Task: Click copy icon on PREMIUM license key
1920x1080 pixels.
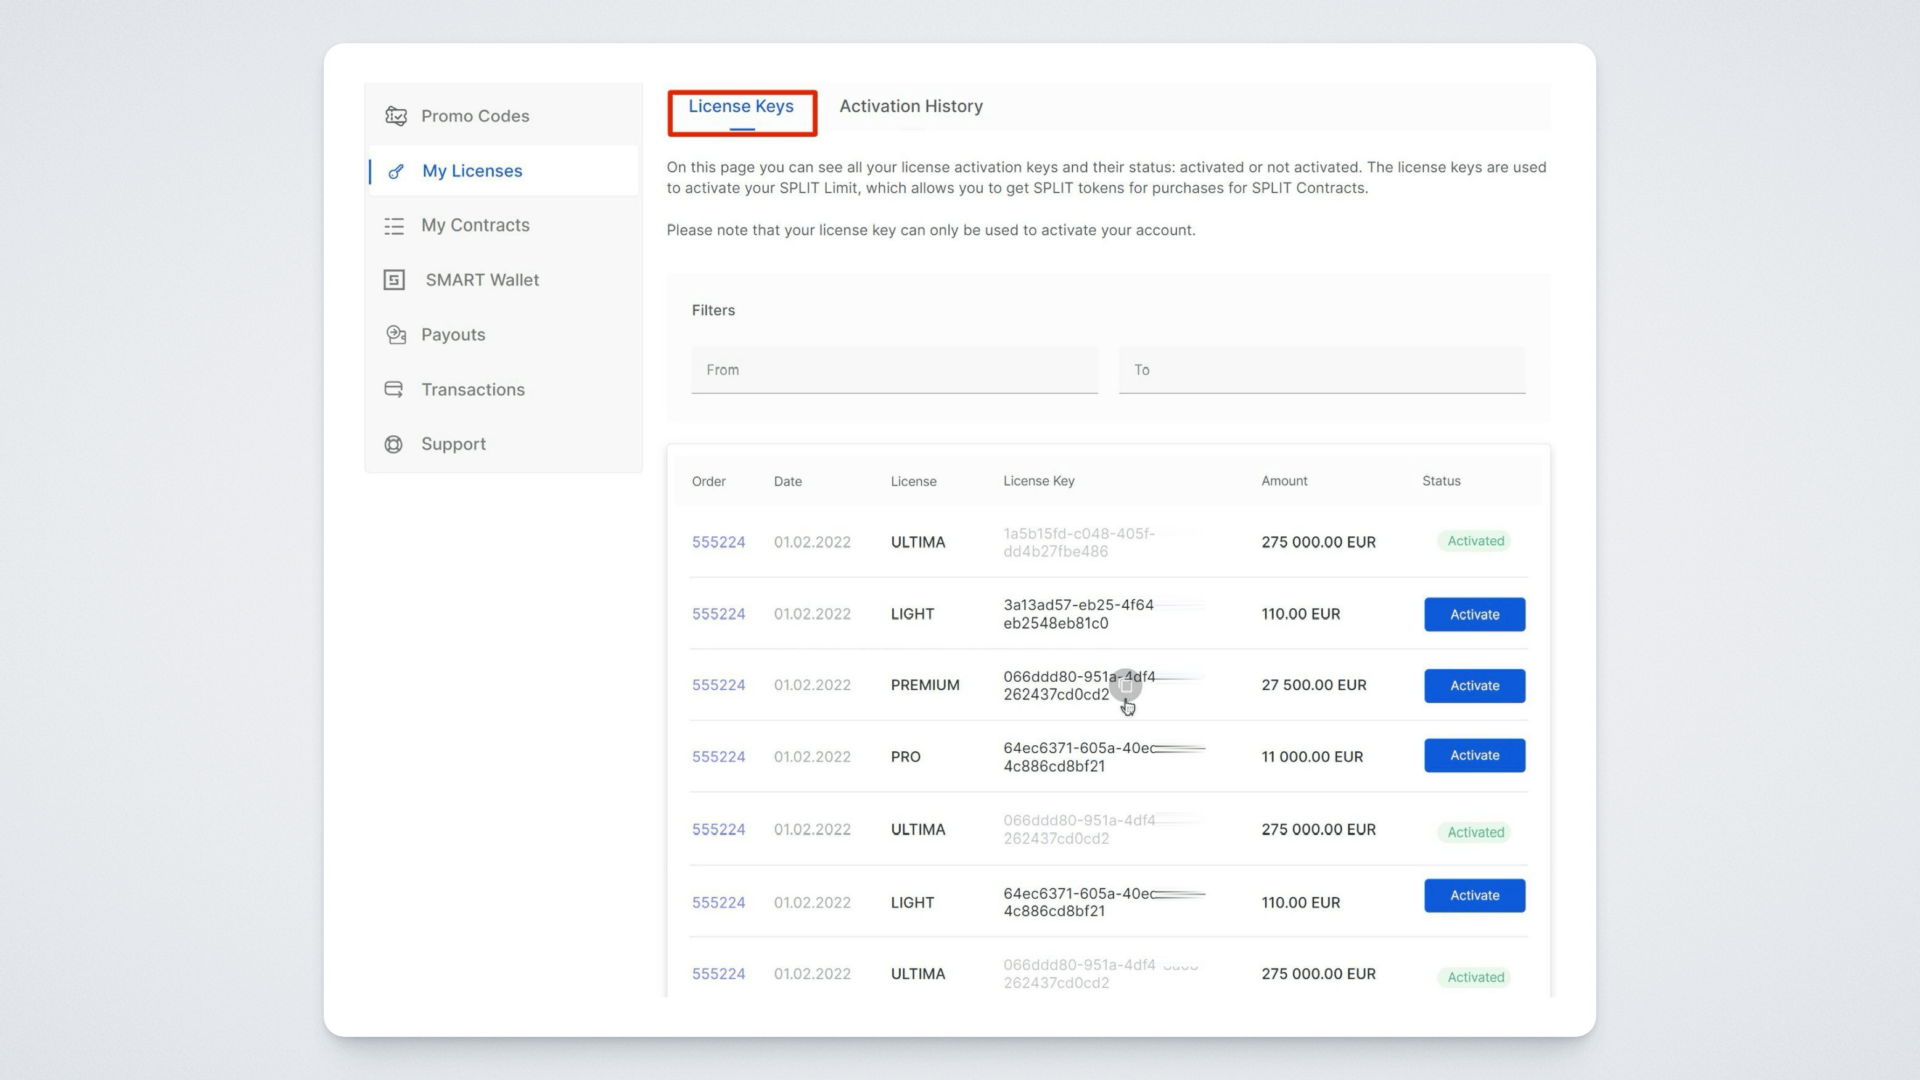Action: [1126, 686]
